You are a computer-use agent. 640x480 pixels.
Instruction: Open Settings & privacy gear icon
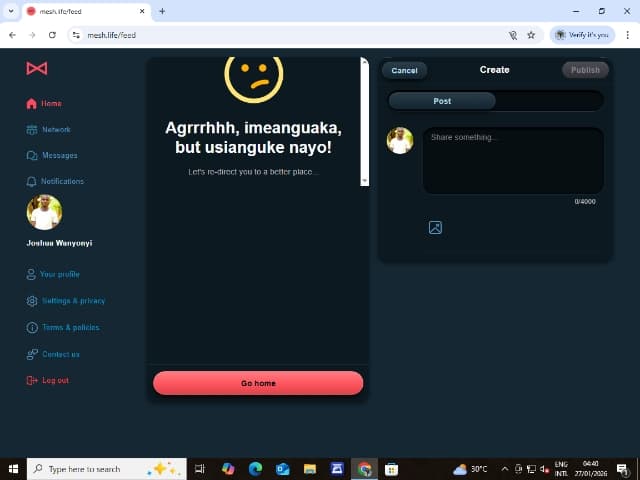pos(32,301)
